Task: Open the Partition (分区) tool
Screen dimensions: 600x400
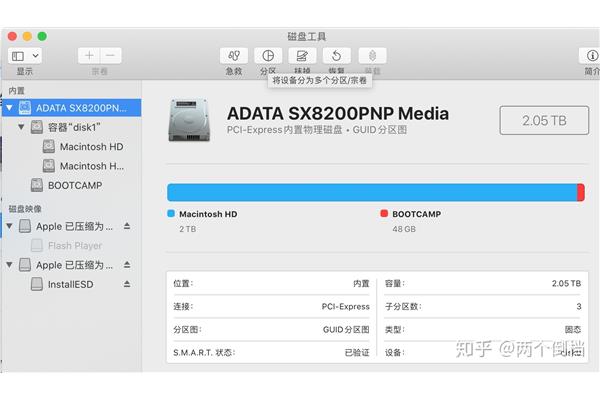Action: tap(268, 56)
